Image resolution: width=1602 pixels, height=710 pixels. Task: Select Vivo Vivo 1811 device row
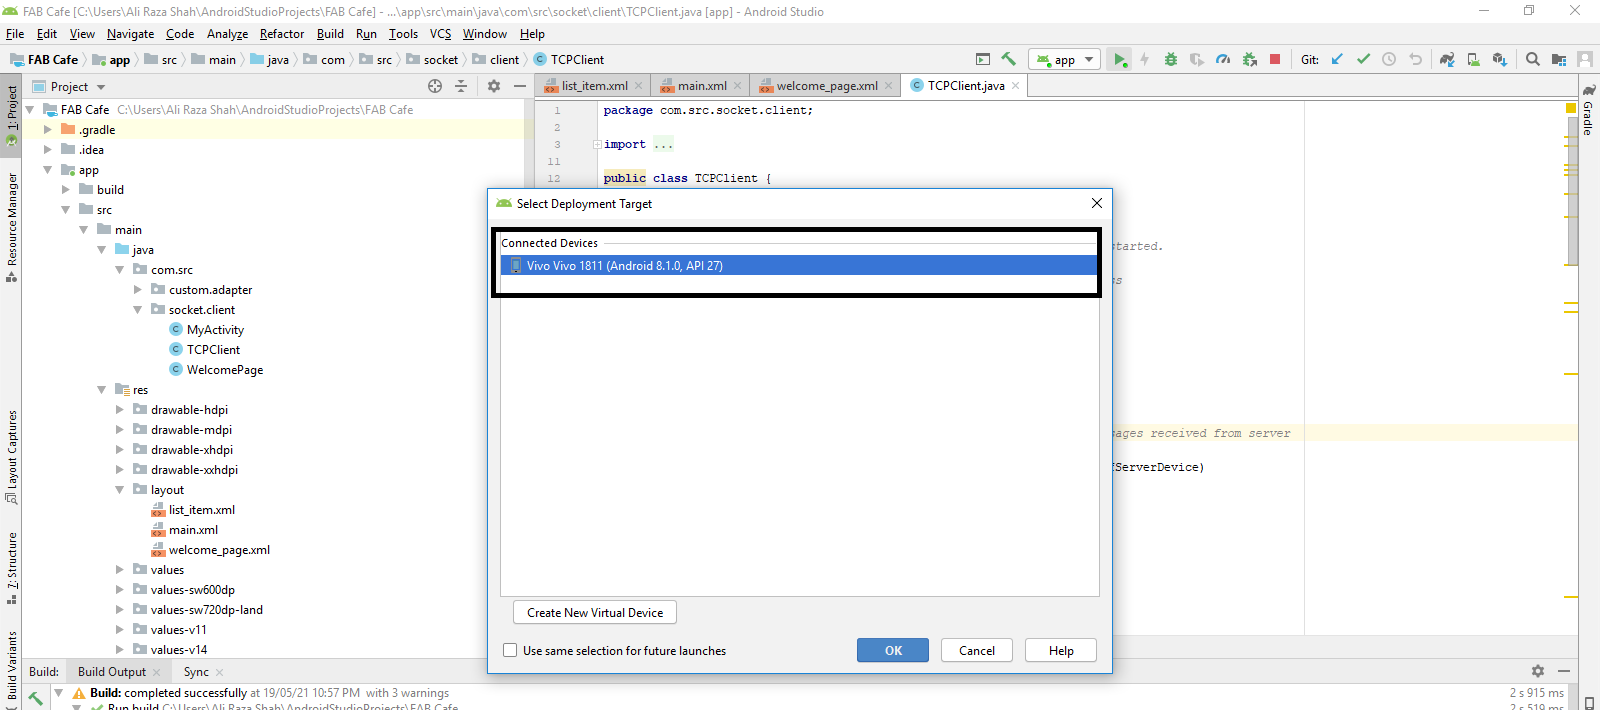click(799, 265)
